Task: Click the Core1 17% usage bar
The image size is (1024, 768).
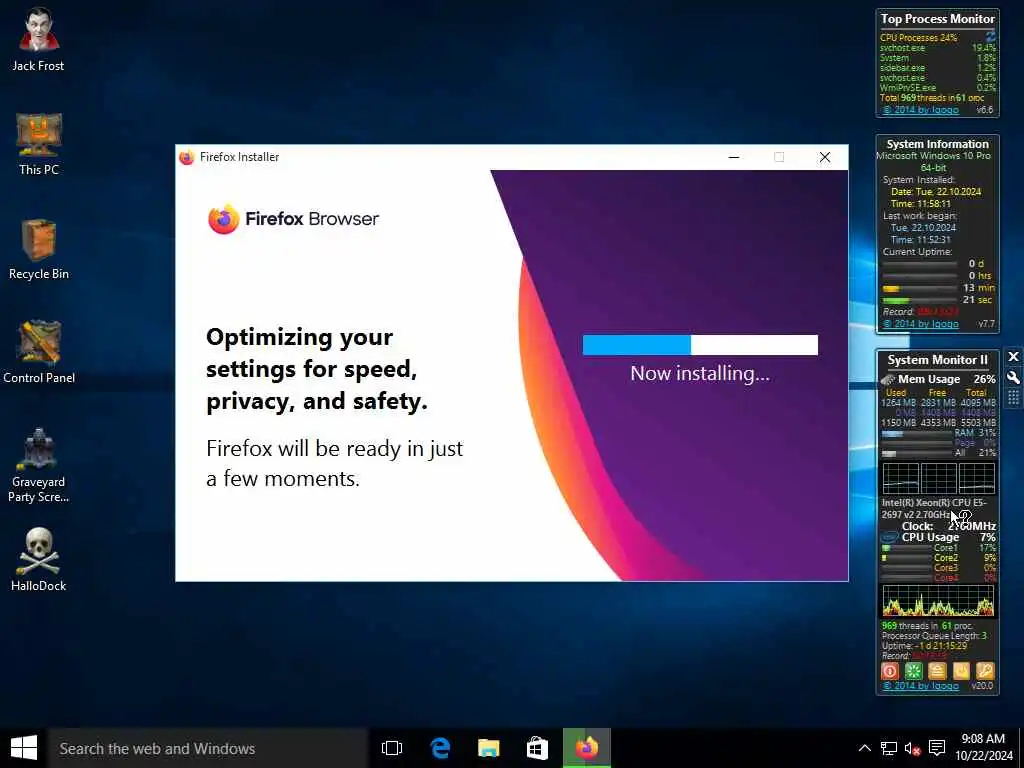Action: pos(906,548)
